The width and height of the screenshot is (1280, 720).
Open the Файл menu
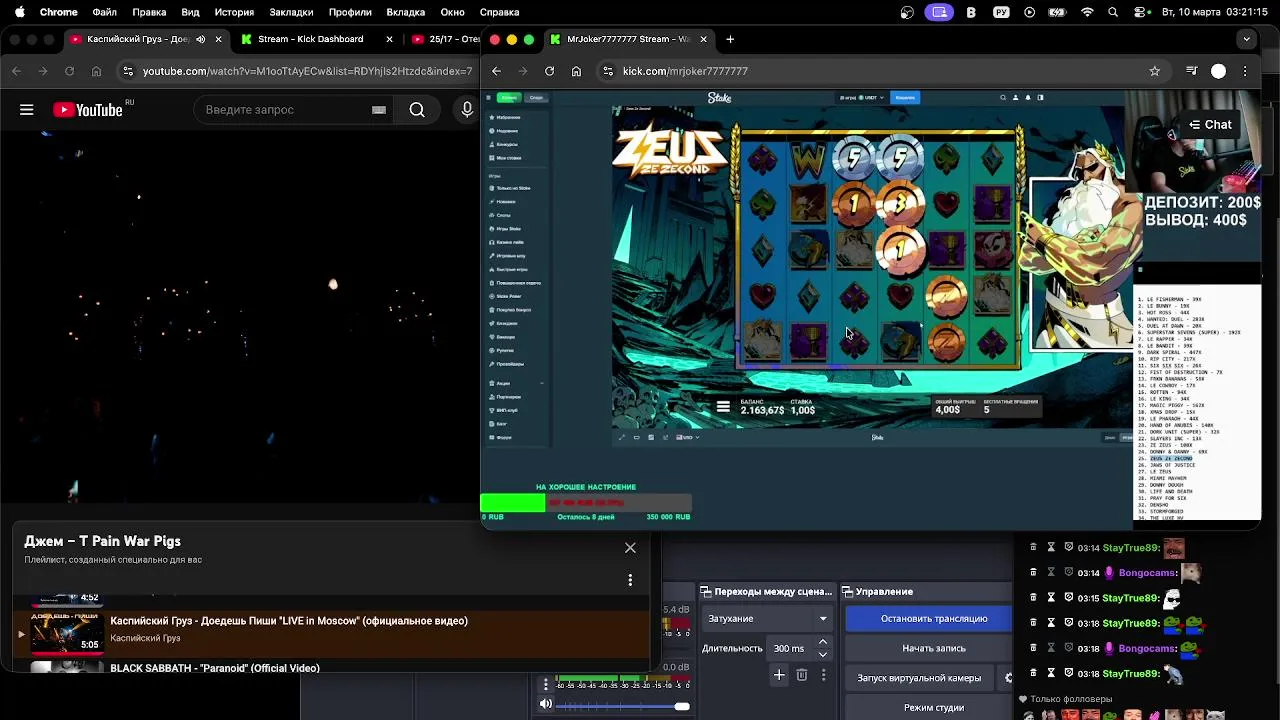[105, 12]
